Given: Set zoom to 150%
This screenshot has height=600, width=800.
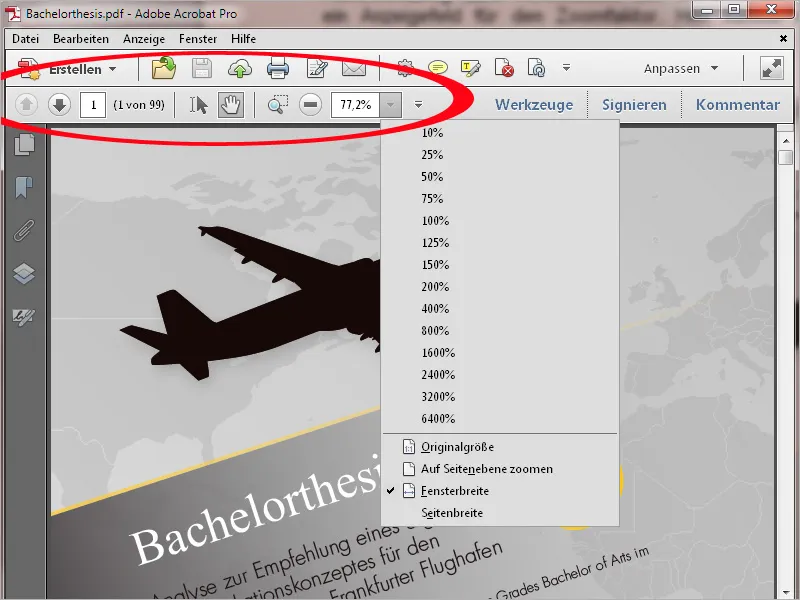Looking at the screenshot, I should coord(500,265).
